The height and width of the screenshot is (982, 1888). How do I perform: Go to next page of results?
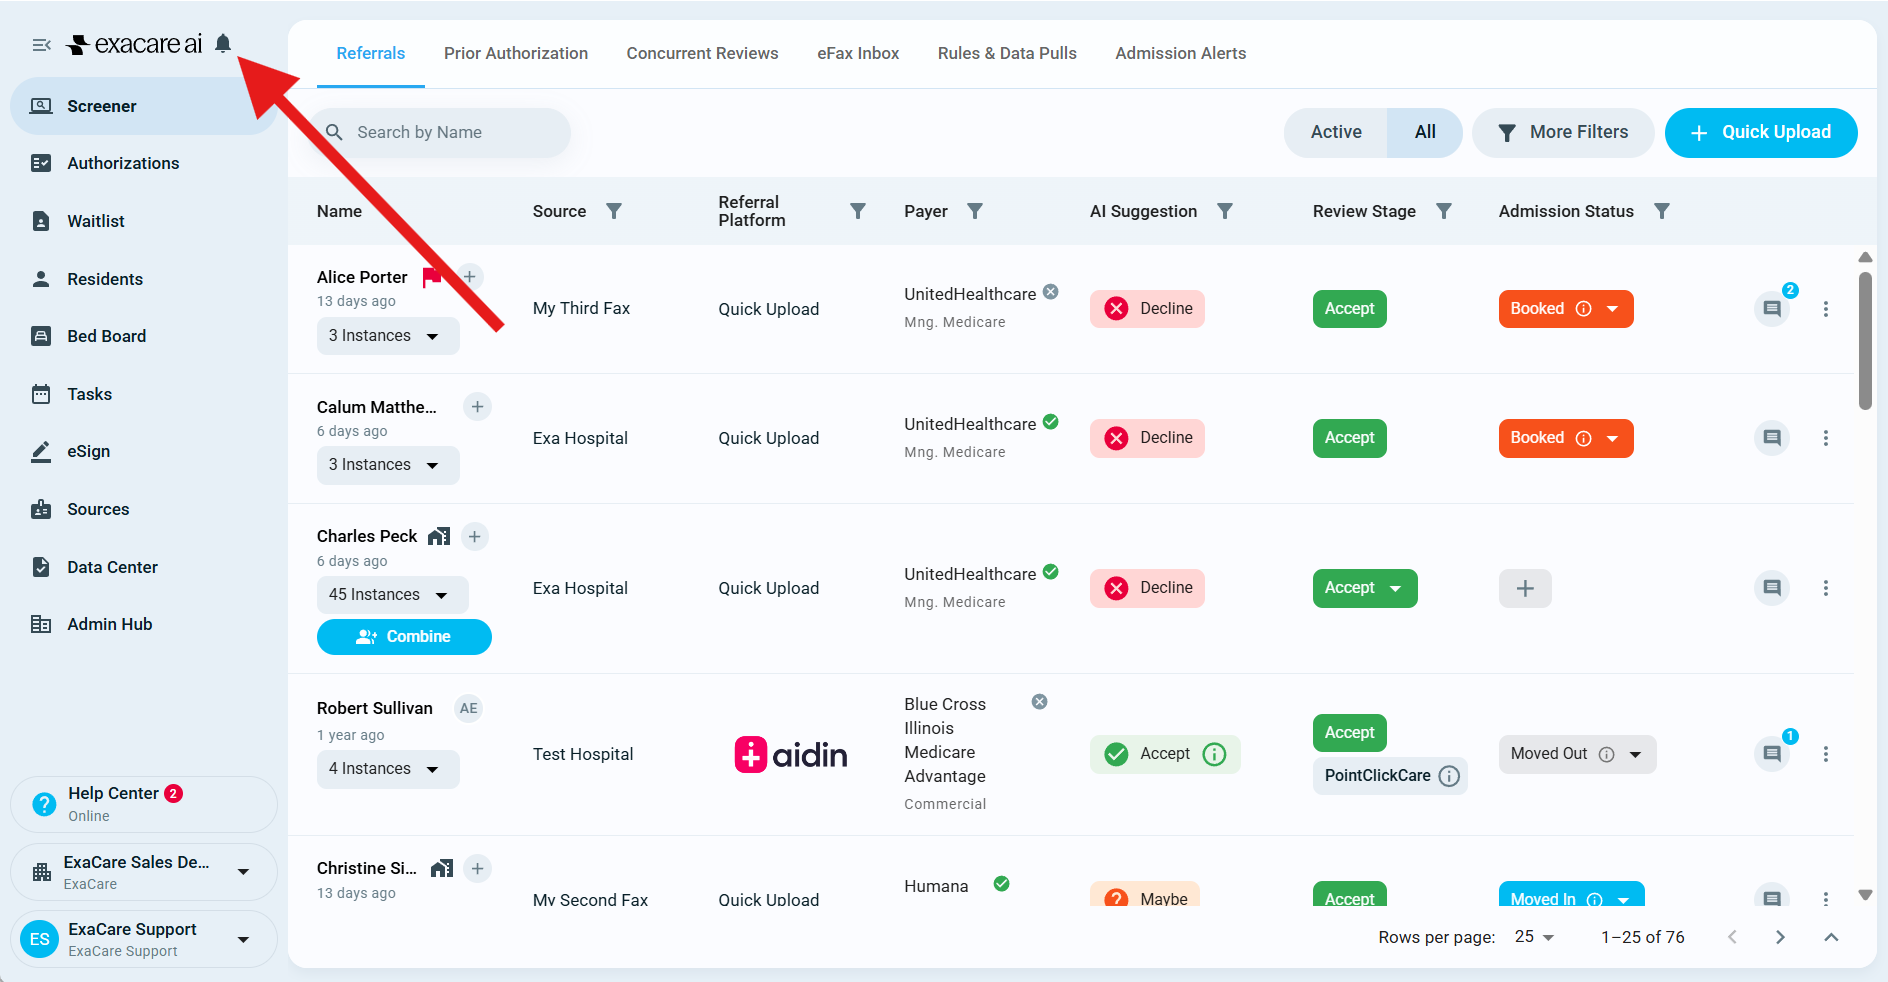pyautogui.click(x=1780, y=937)
